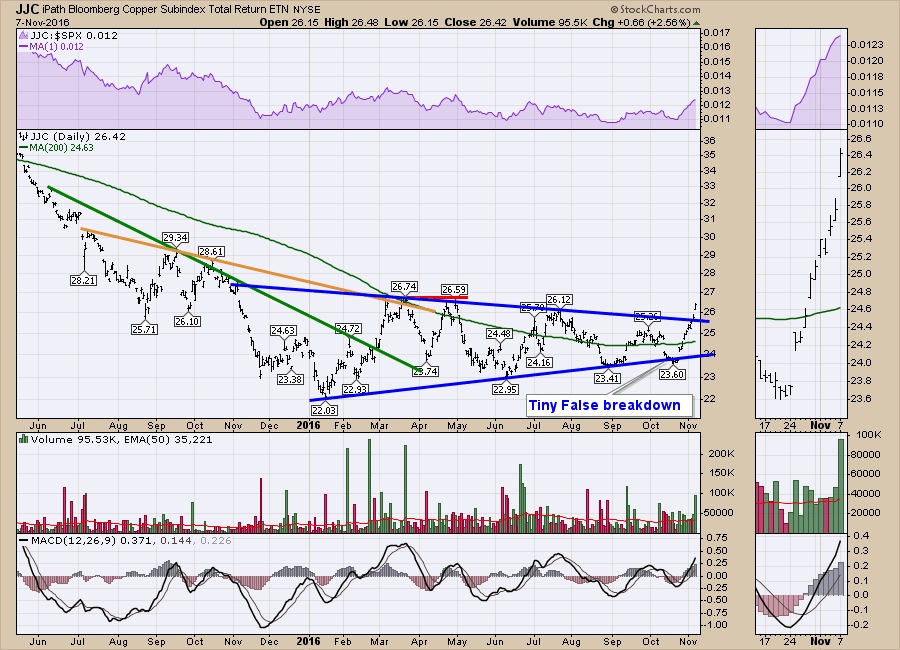Click the 23.60 price low label
Screen dimensions: 900x650
pyautogui.click(x=672, y=374)
